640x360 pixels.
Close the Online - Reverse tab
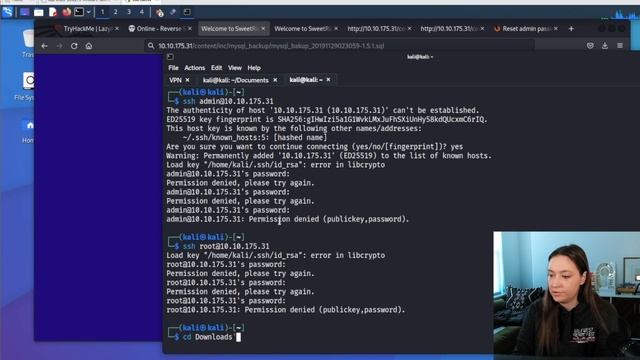(x=190, y=29)
